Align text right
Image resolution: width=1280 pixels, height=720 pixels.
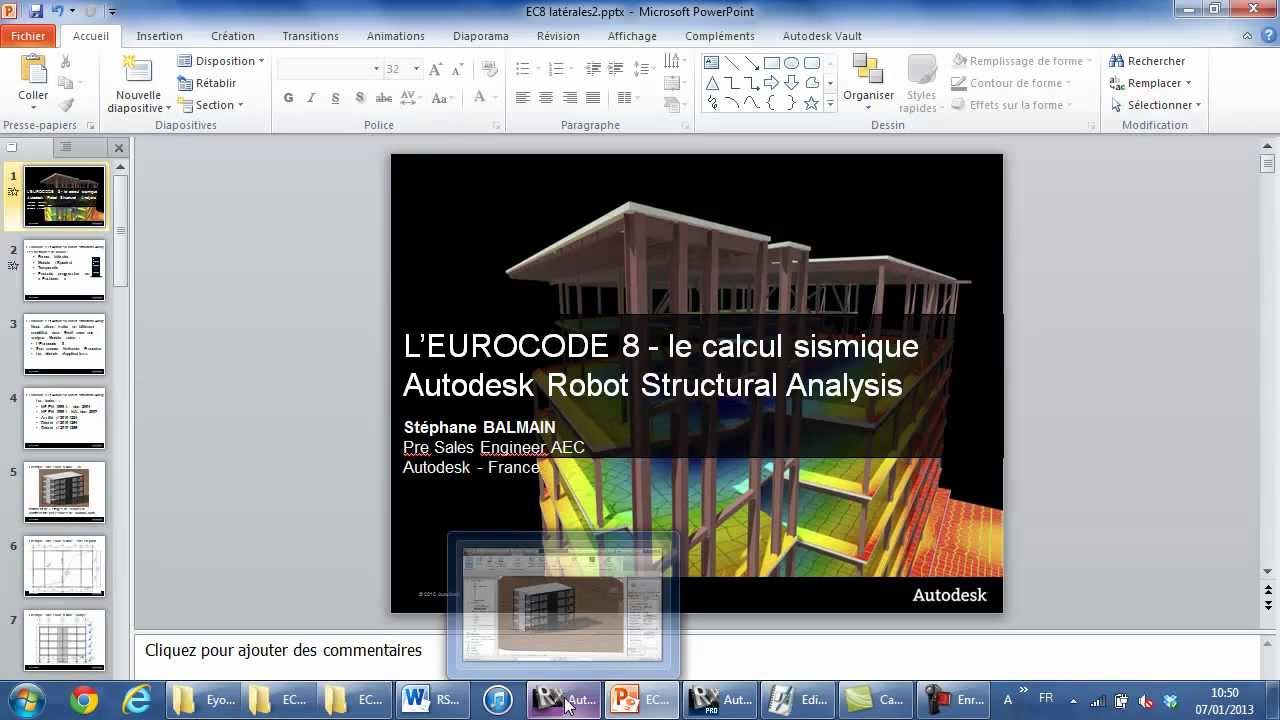tap(570, 98)
